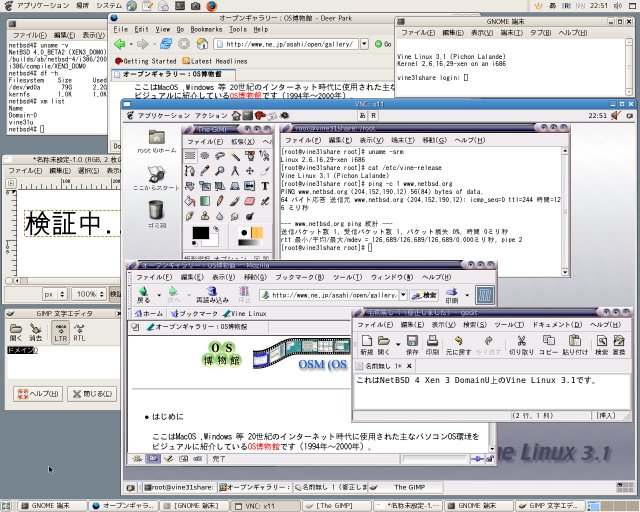Open Bookmarks menu in Deer Park
640x512 pixels.
206,29
